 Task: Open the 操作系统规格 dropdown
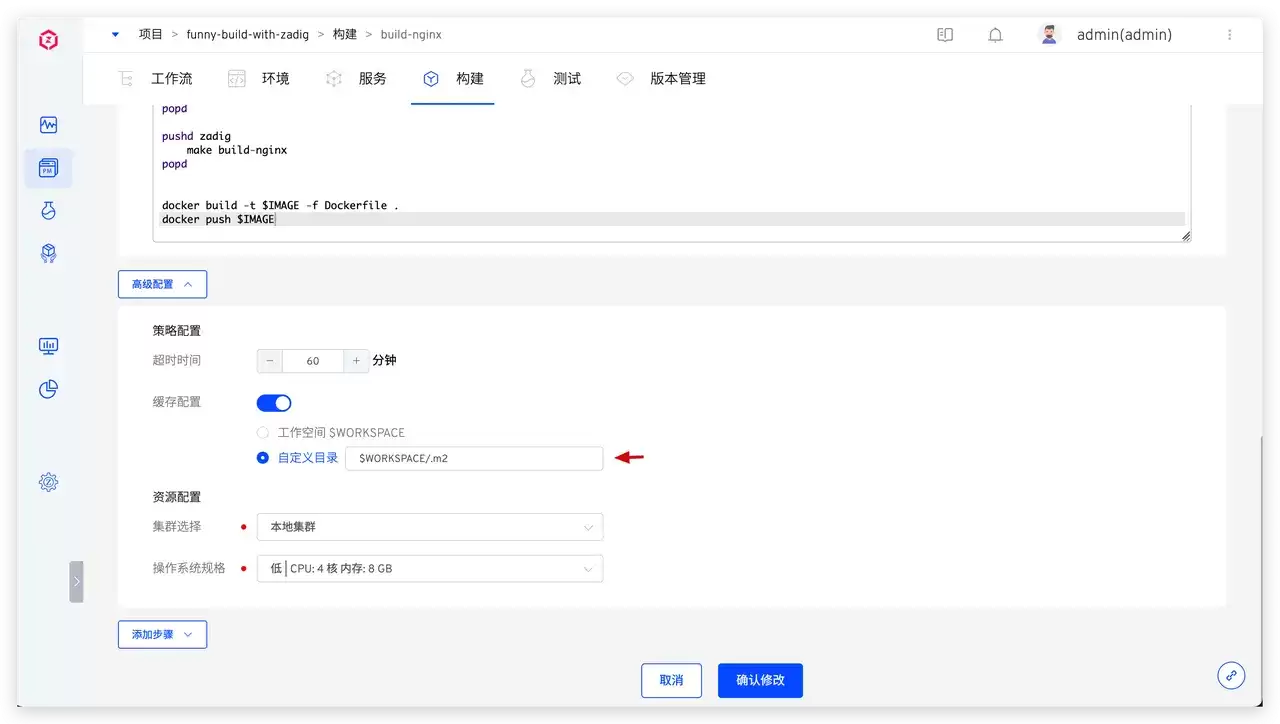pos(430,569)
